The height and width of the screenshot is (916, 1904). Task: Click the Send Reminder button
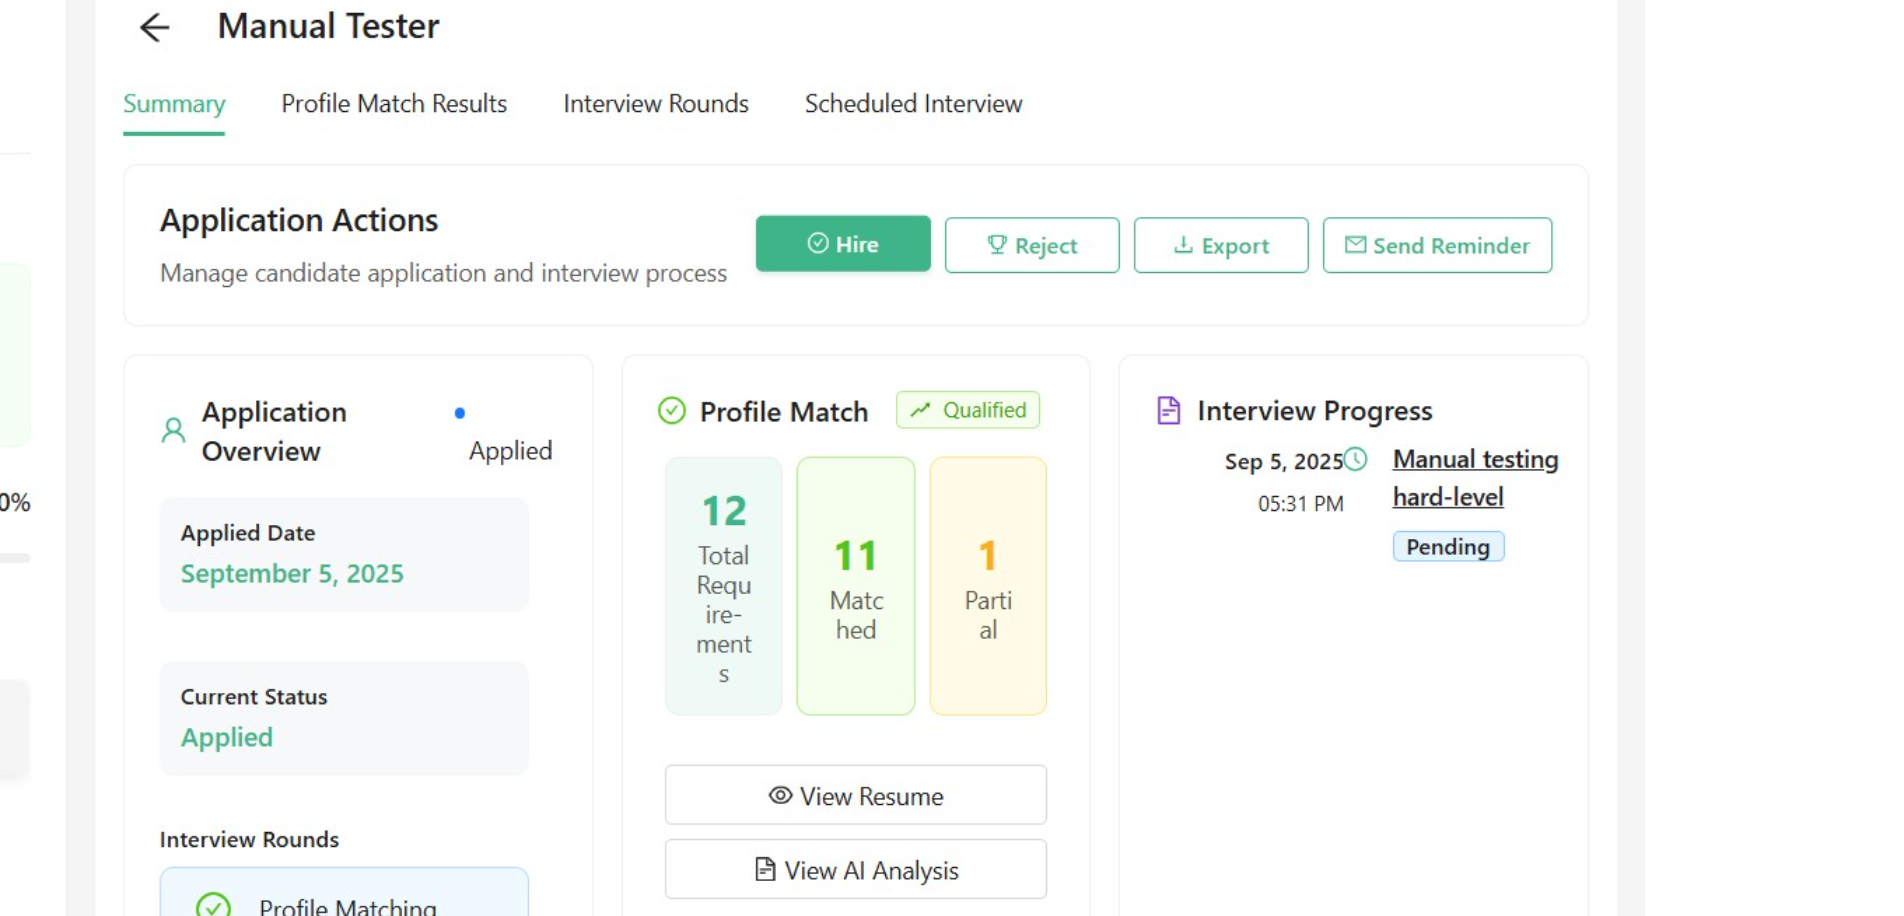(x=1436, y=245)
